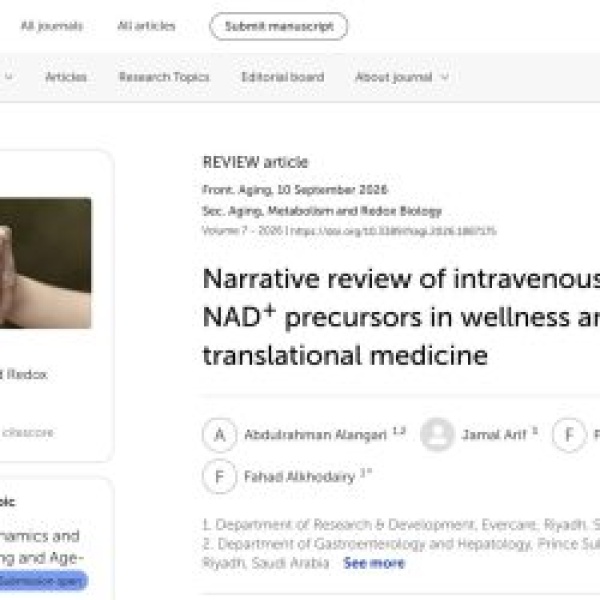Click the article title heading
The image size is (600, 600).
coord(401,317)
